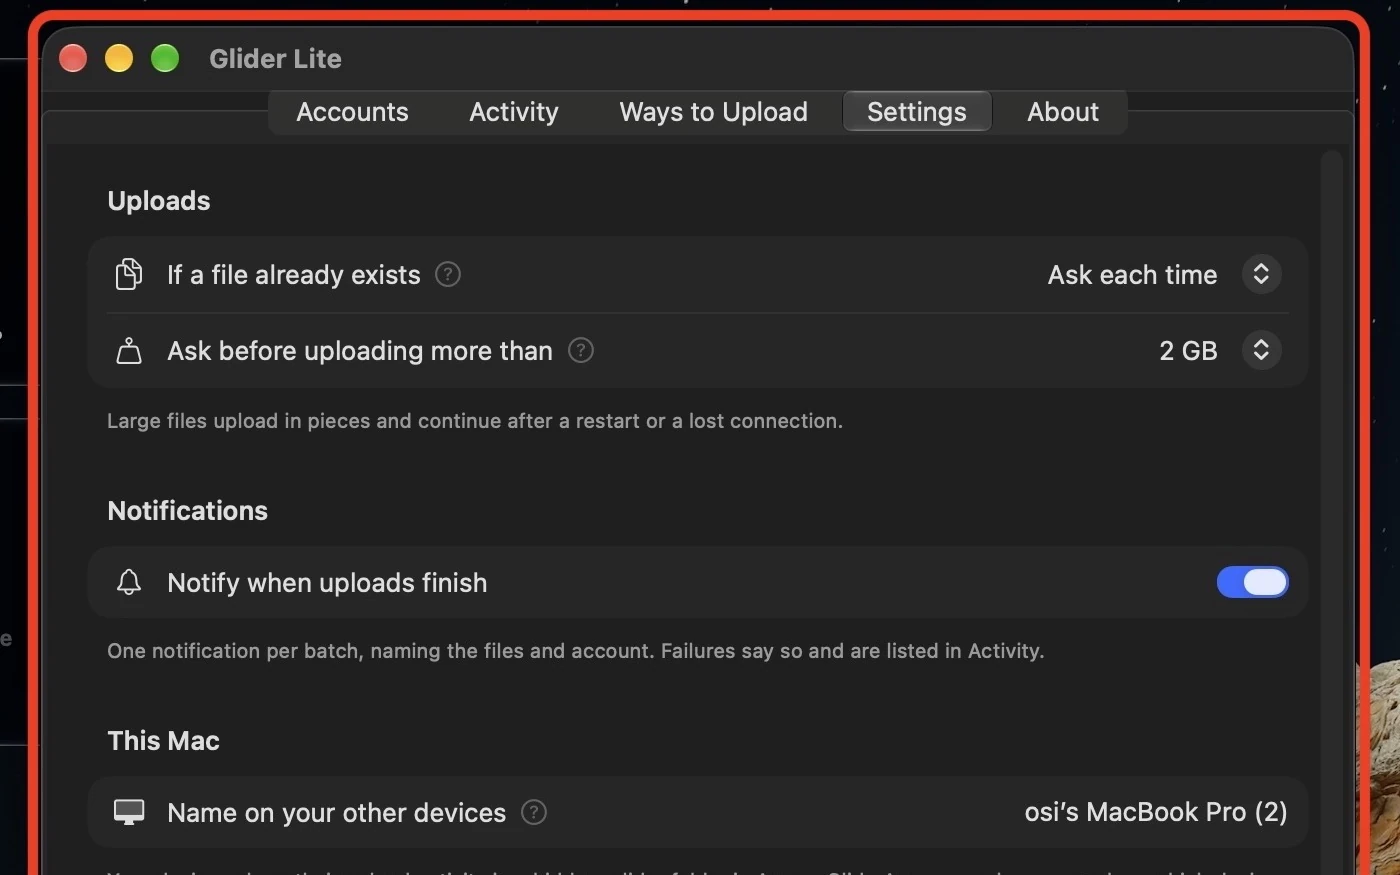
Task: Close the Glider Lite window
Action: (x=73, y=59)
